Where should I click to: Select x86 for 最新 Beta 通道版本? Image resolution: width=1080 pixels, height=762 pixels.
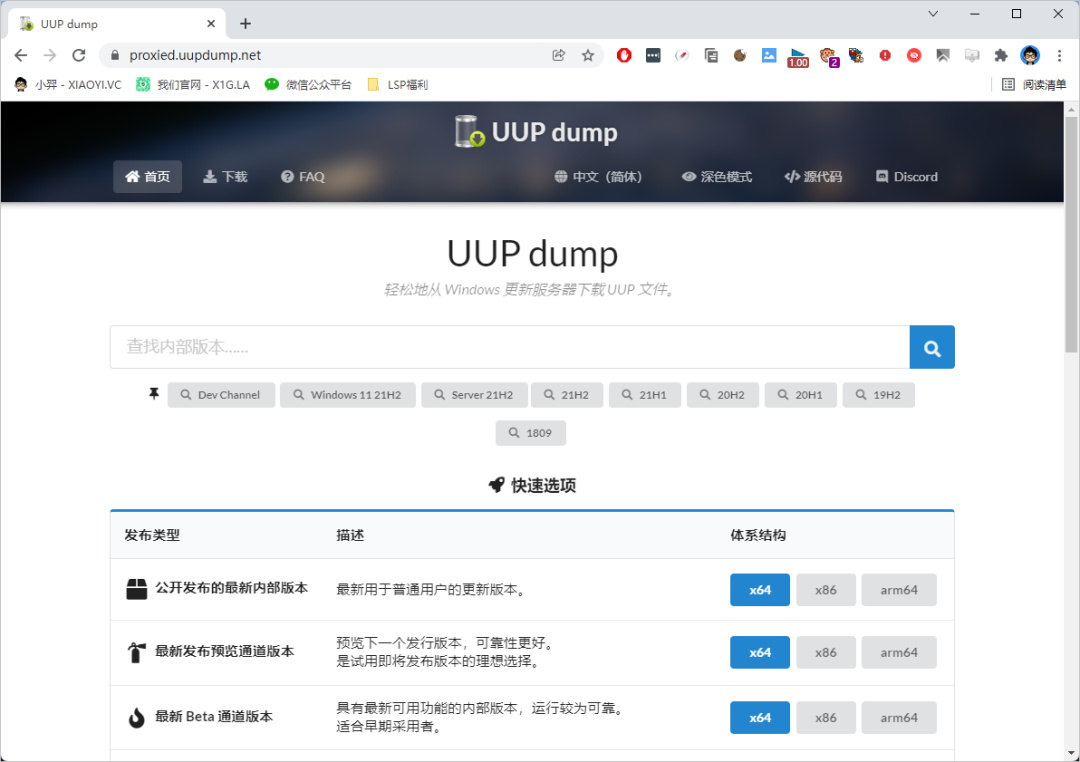click(826, 718)
